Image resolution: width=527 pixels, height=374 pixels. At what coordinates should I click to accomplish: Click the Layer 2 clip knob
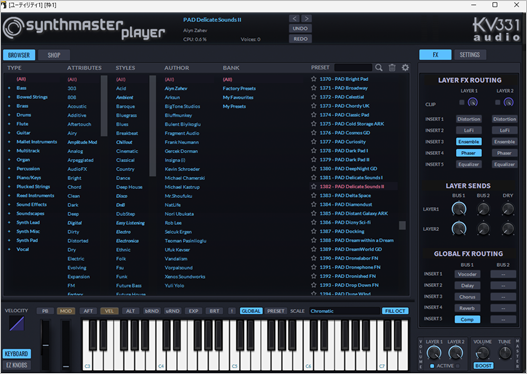(509, 102)
